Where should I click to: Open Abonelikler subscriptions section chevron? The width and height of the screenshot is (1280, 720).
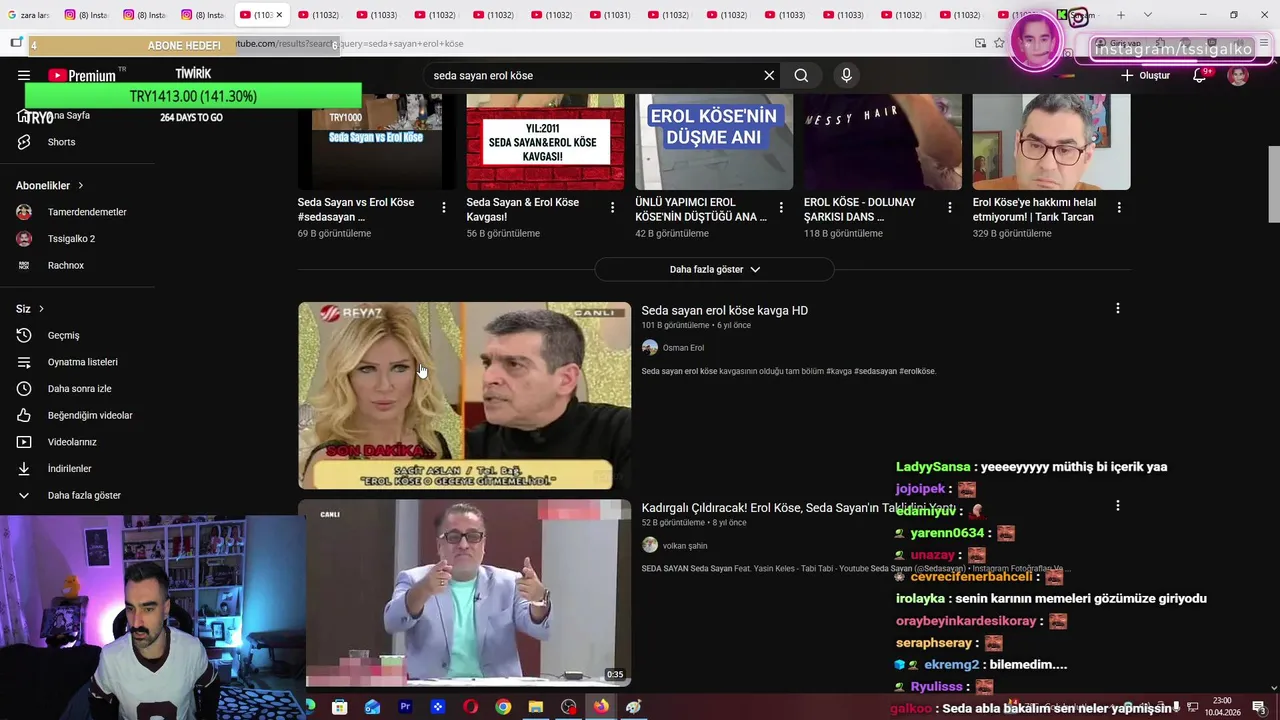[x=81, y=186]
